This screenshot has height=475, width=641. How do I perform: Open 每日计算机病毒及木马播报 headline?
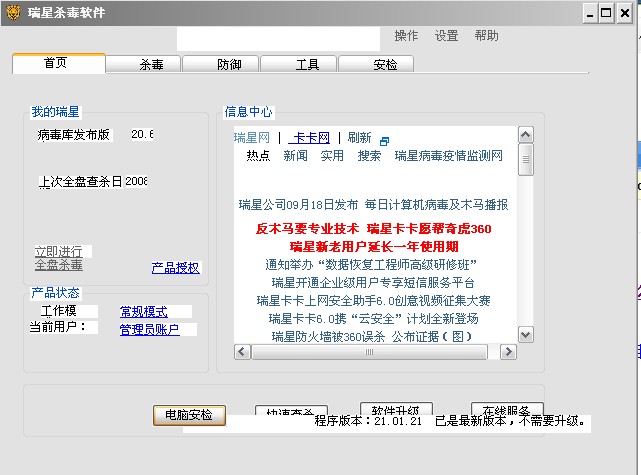437,204
